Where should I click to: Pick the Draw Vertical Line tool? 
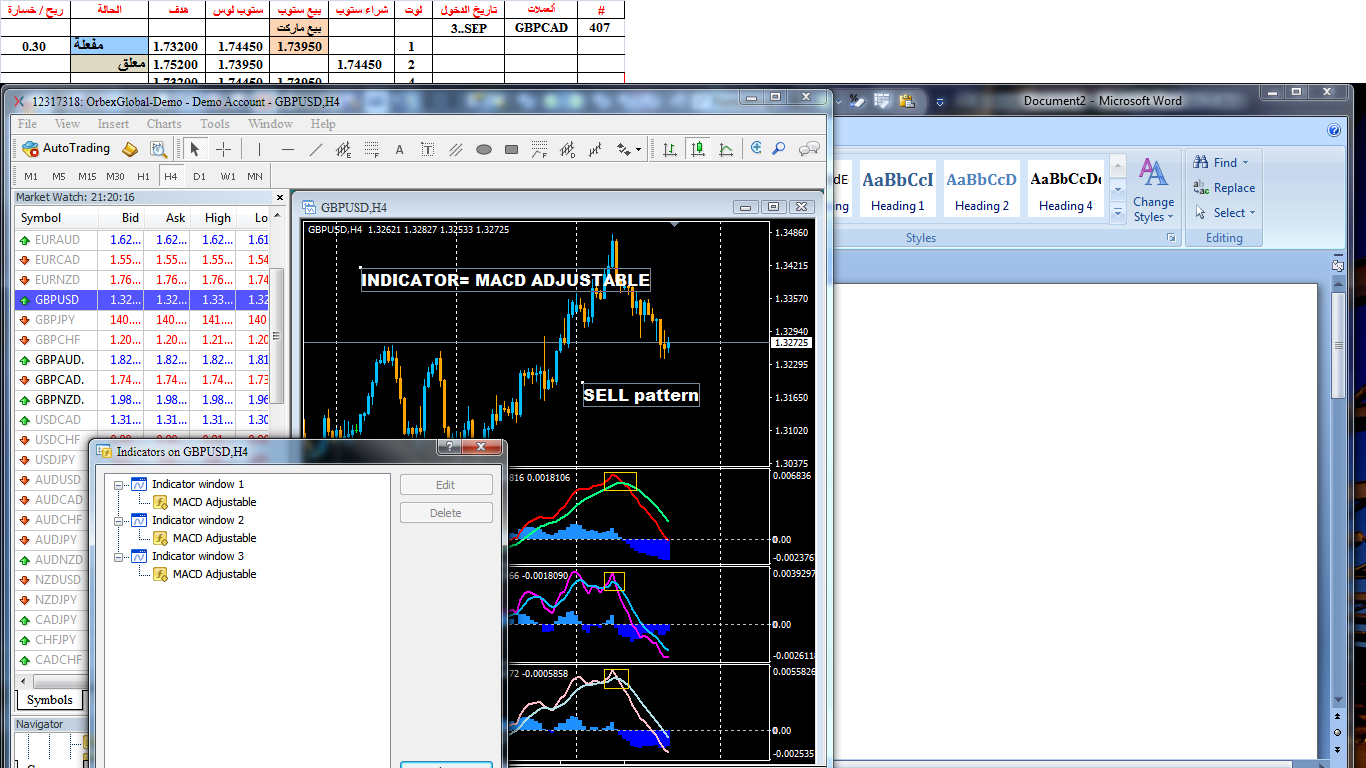(259, 149)
